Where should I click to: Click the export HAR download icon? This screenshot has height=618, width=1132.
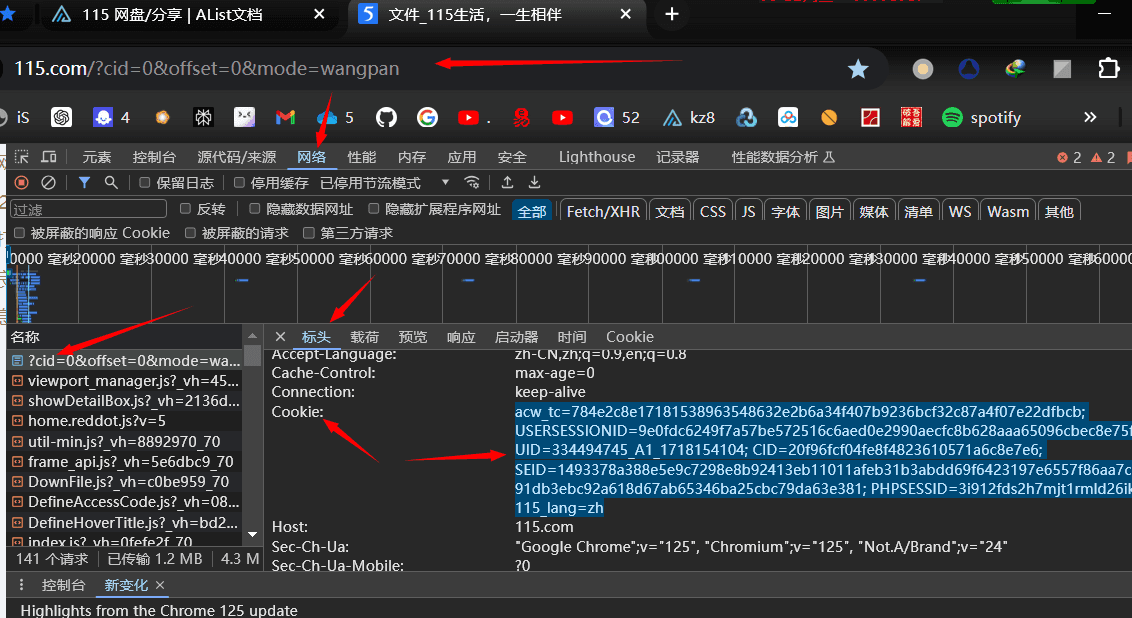click(534, 183)
